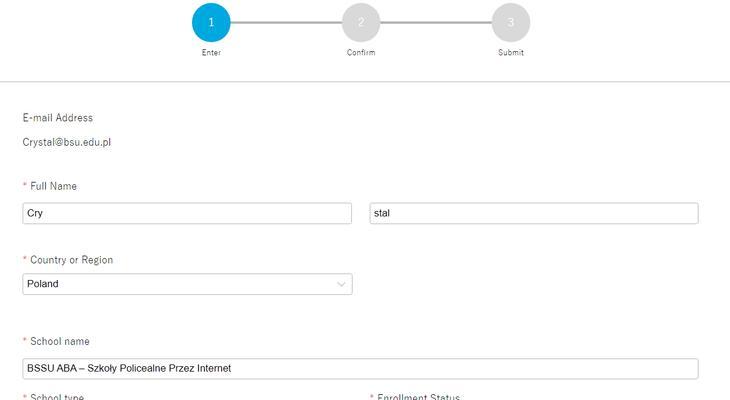Click the Full Name label

pos(53,186)
